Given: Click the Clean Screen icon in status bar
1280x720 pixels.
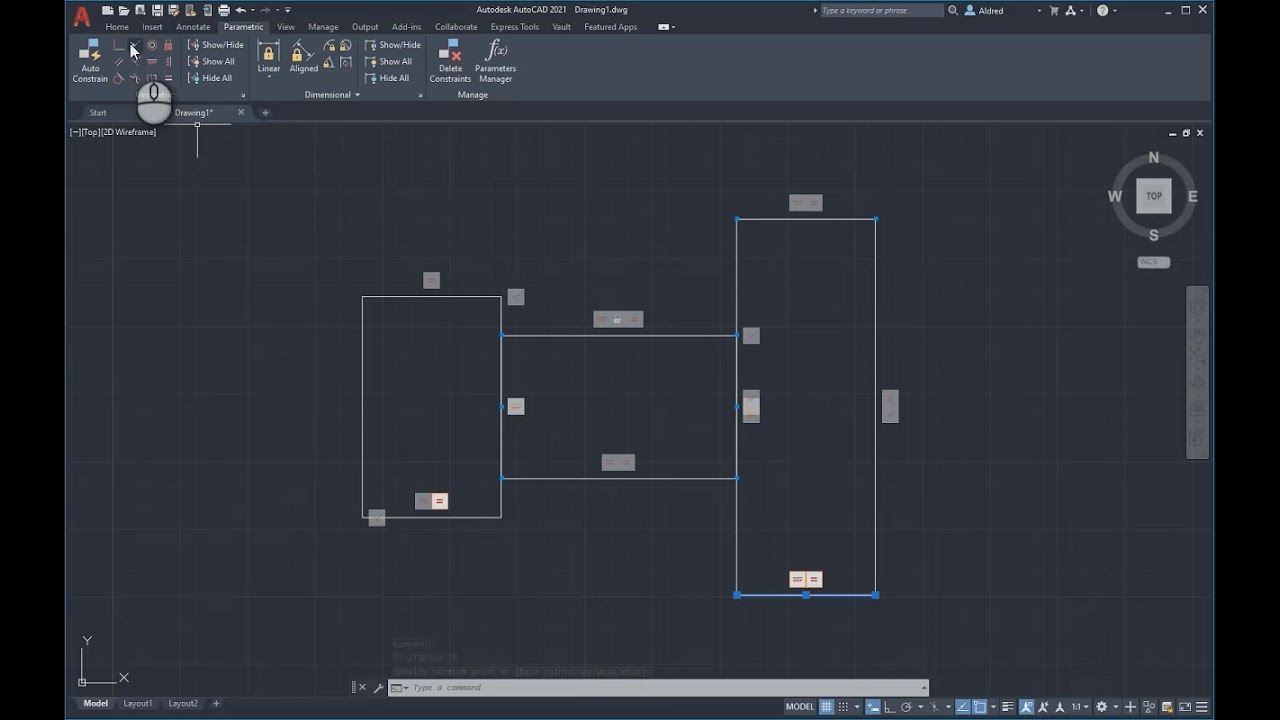Looking at the screenshot, I should click(1185, 707).
